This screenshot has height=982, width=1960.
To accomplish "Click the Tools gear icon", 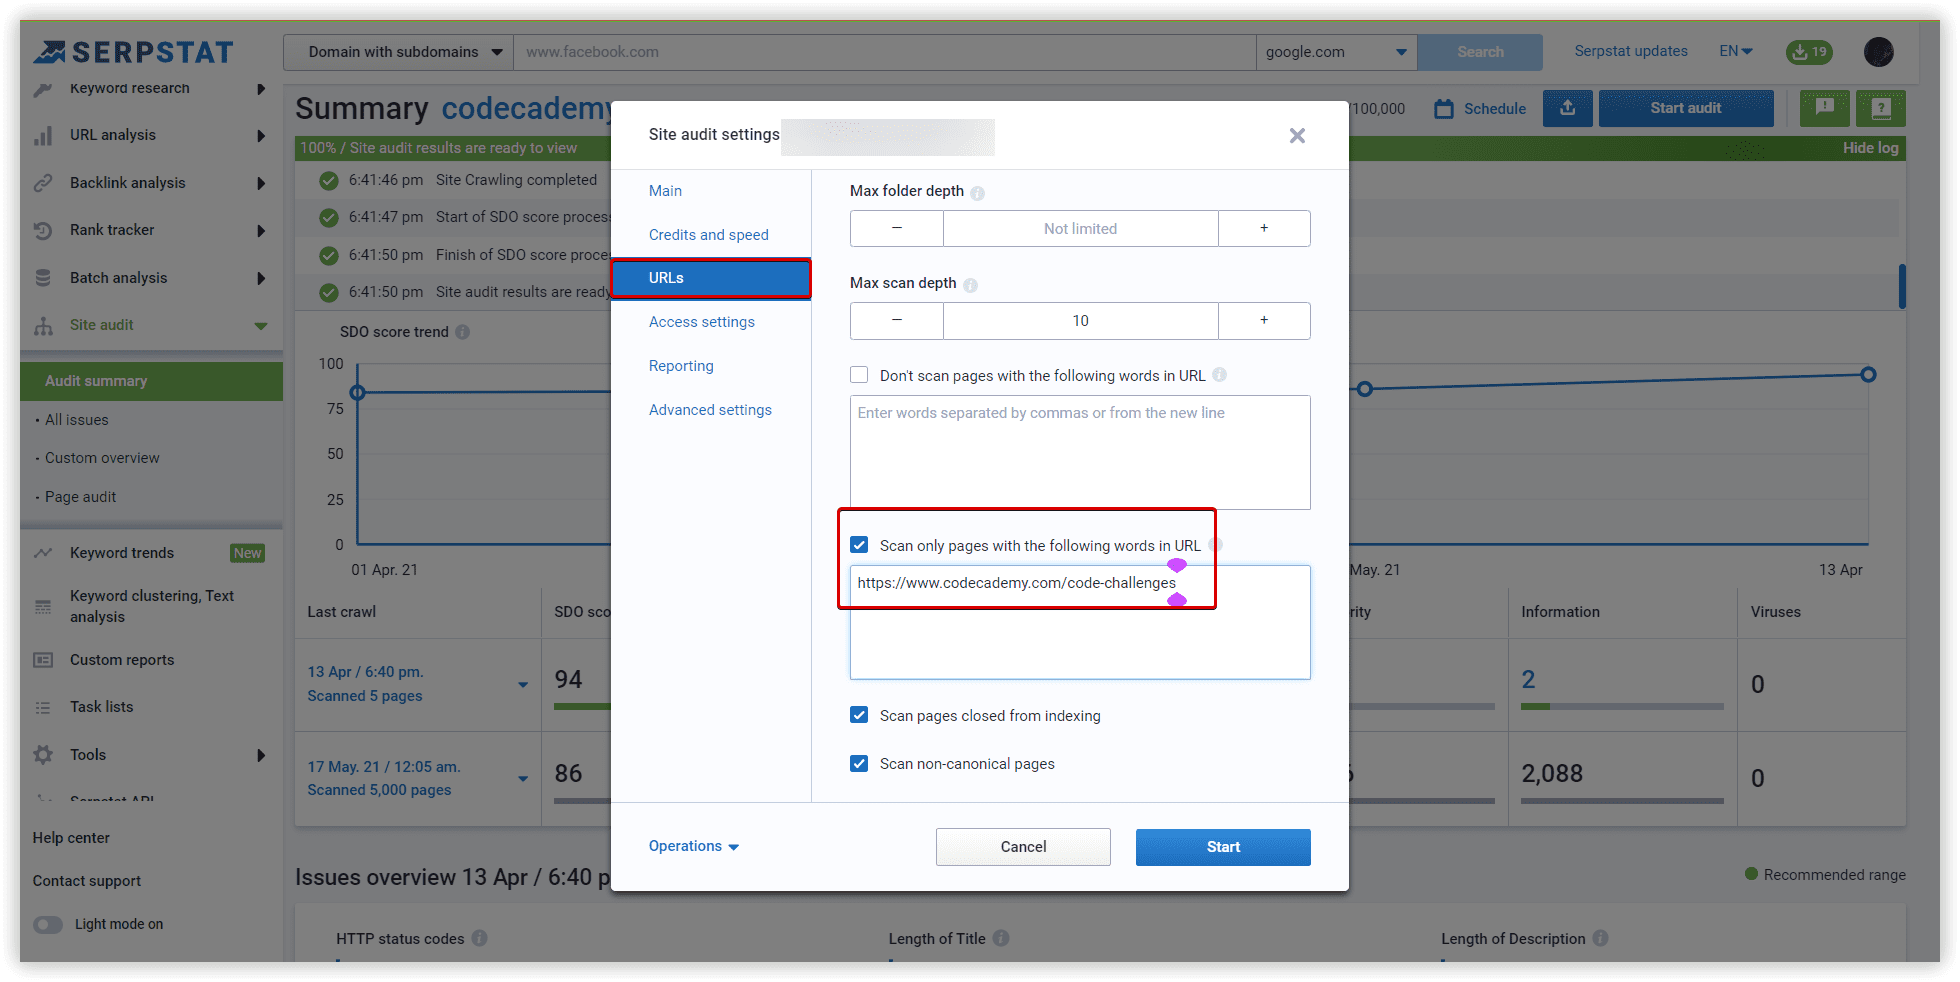I will [43, 755].
